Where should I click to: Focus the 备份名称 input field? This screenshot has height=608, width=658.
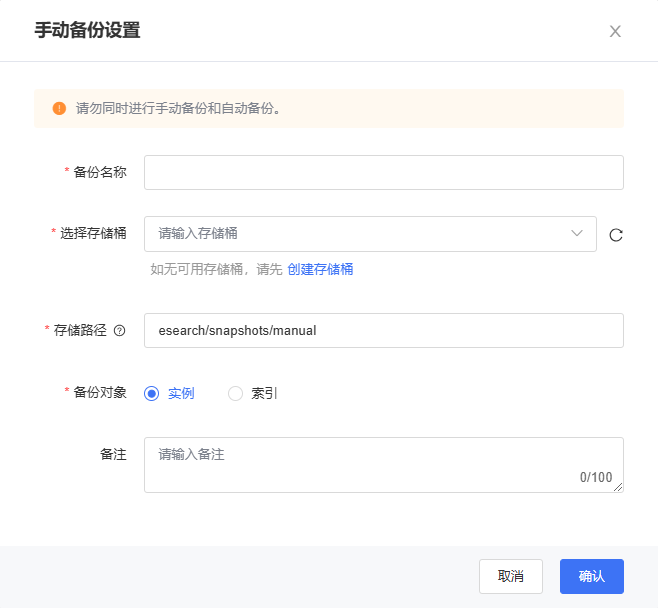coord(384,172)
